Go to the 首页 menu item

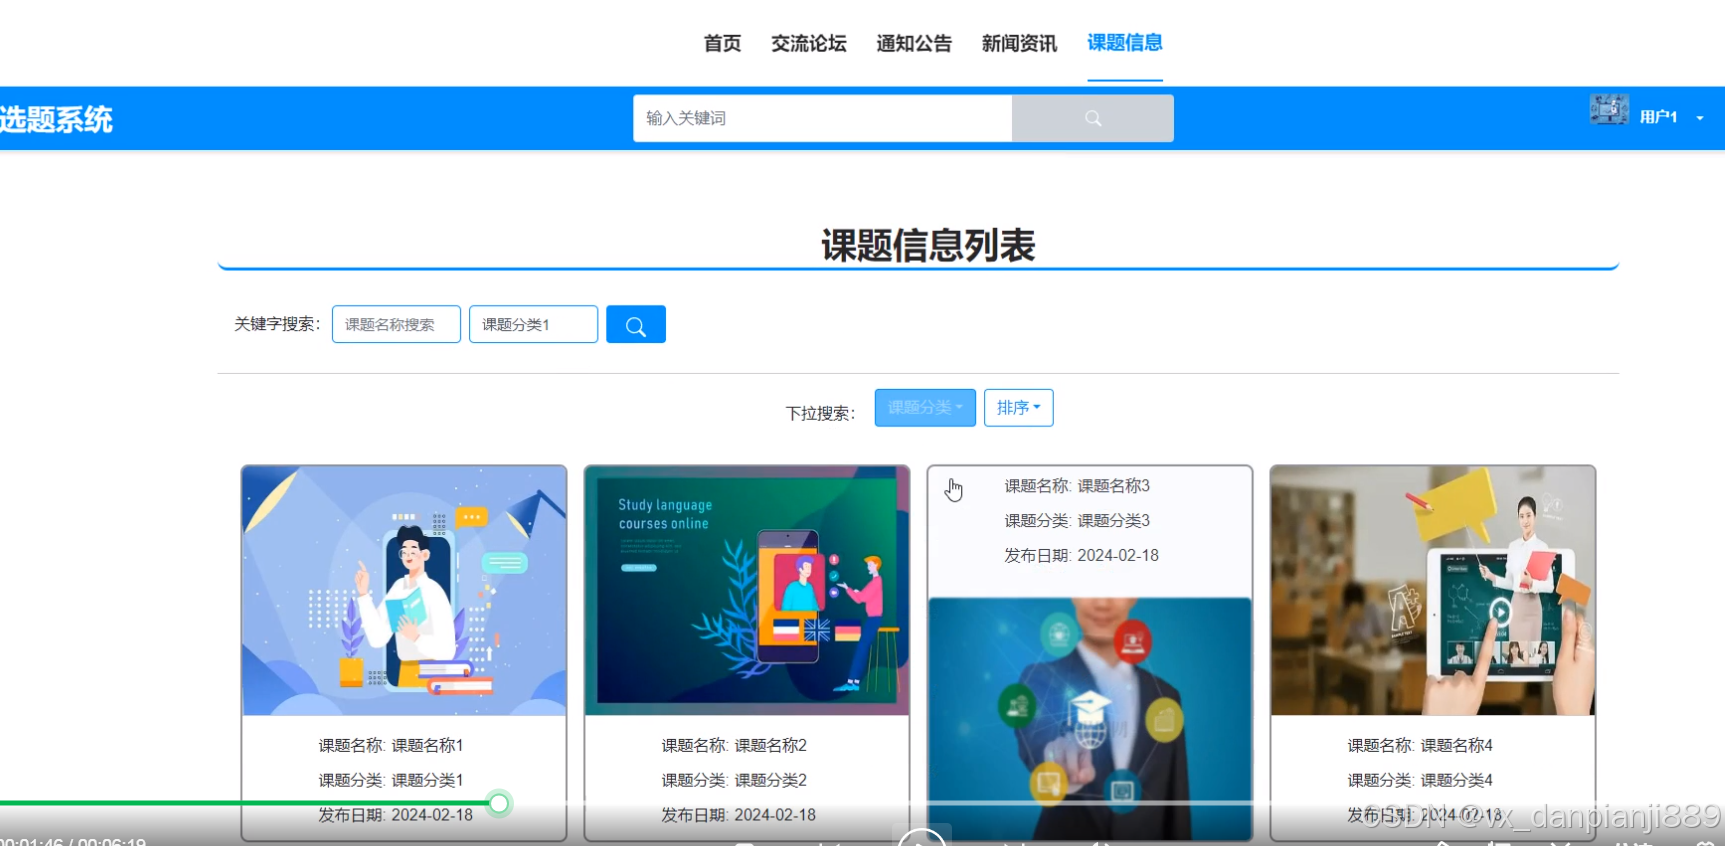pyautogui.click(x=722, y=43)
